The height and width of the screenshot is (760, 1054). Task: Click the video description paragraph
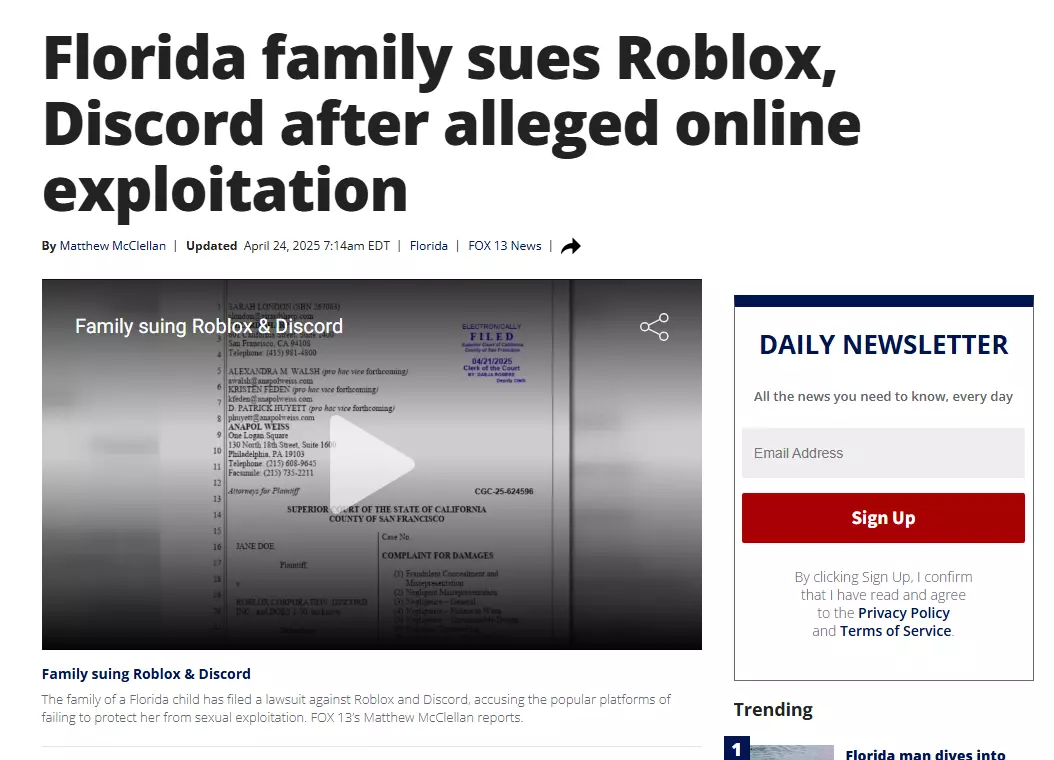pyautogui.click(x=356, y=708)
